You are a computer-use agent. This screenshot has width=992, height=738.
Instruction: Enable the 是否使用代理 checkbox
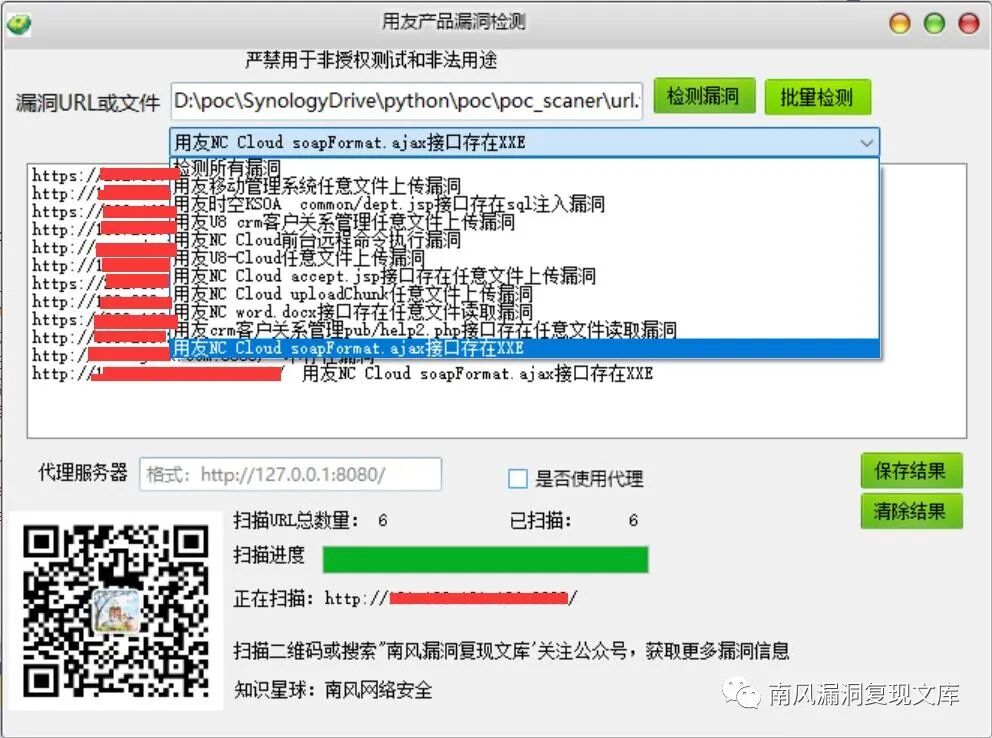pos(518,479)
